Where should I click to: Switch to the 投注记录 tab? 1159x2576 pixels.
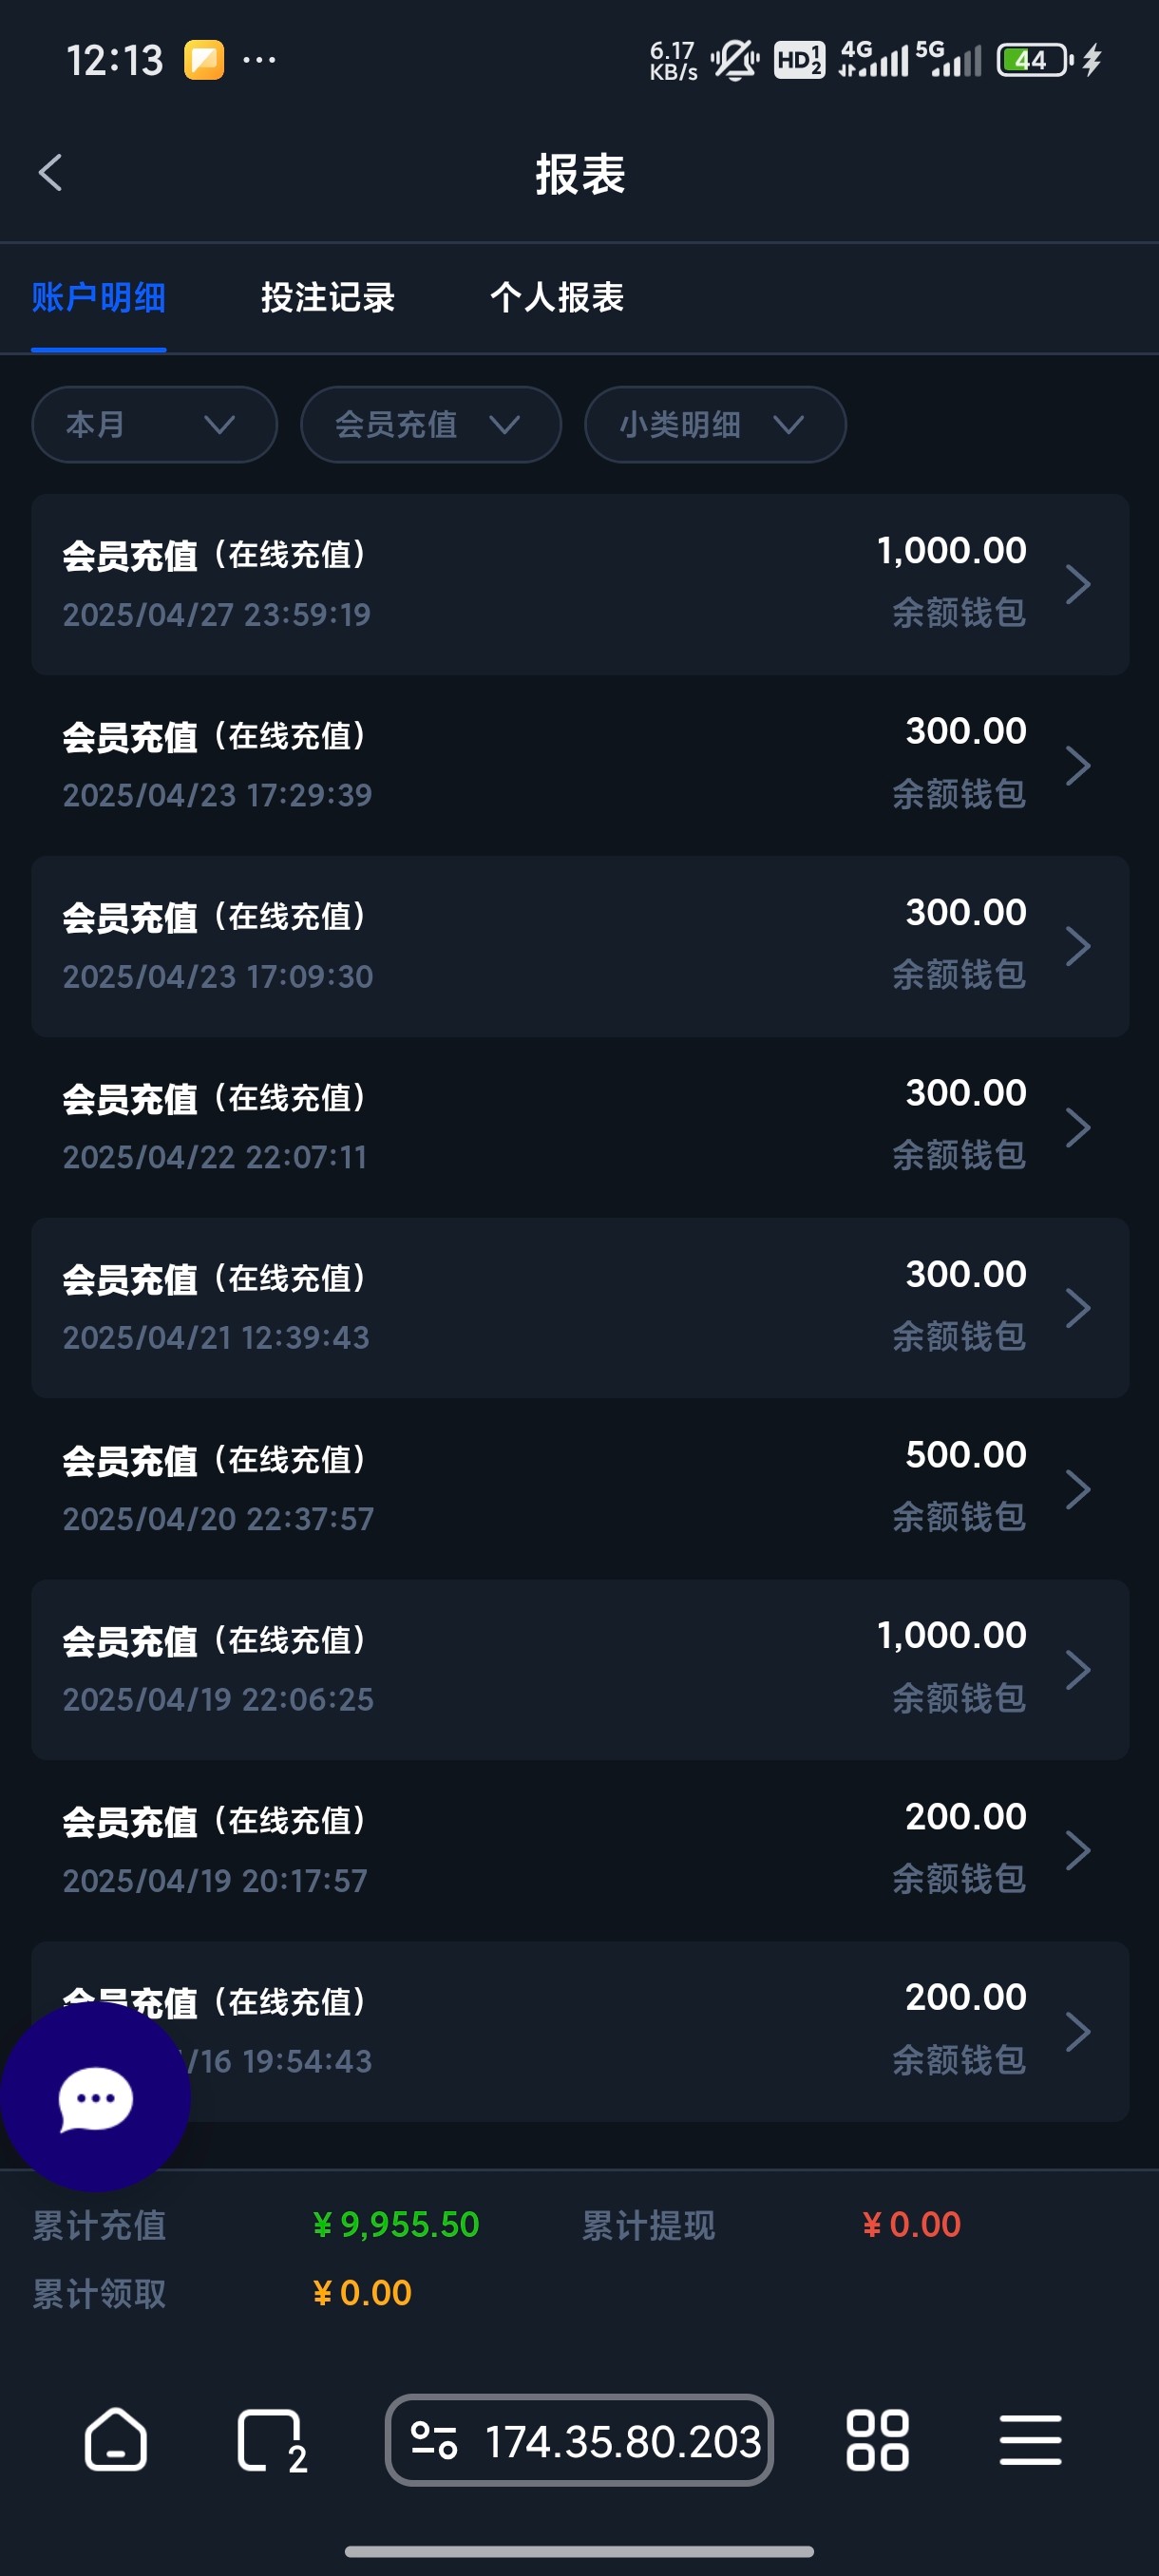[x=327, y=297]
